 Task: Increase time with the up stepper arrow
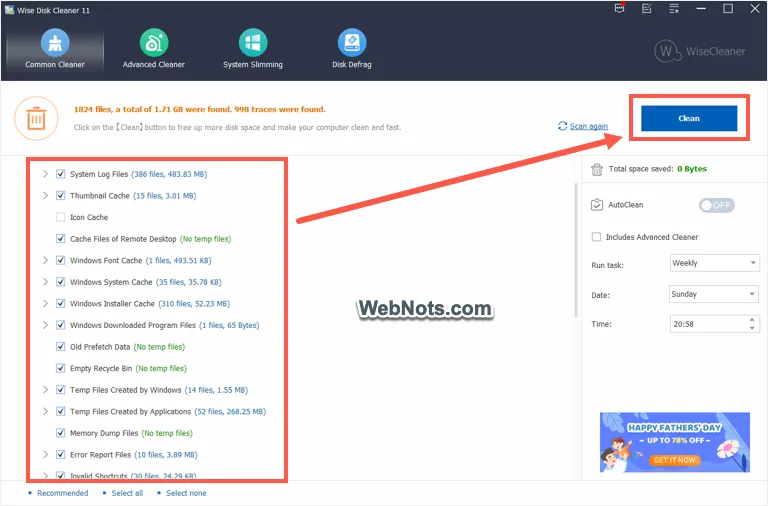(752, 320)
